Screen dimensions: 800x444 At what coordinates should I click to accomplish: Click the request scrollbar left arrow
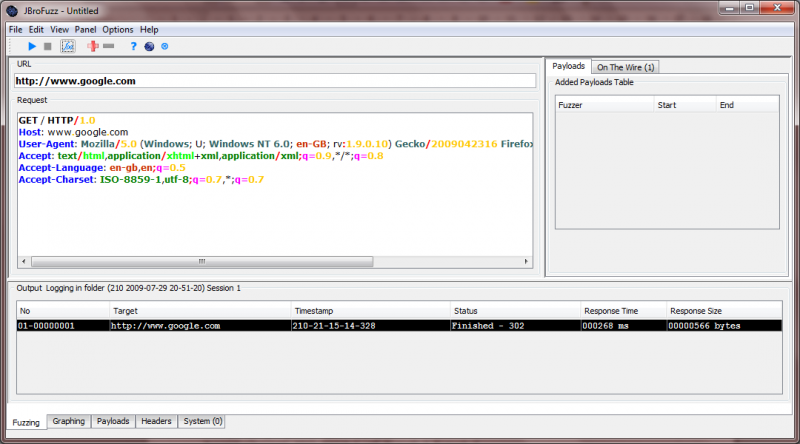click(x=23, y=261)
